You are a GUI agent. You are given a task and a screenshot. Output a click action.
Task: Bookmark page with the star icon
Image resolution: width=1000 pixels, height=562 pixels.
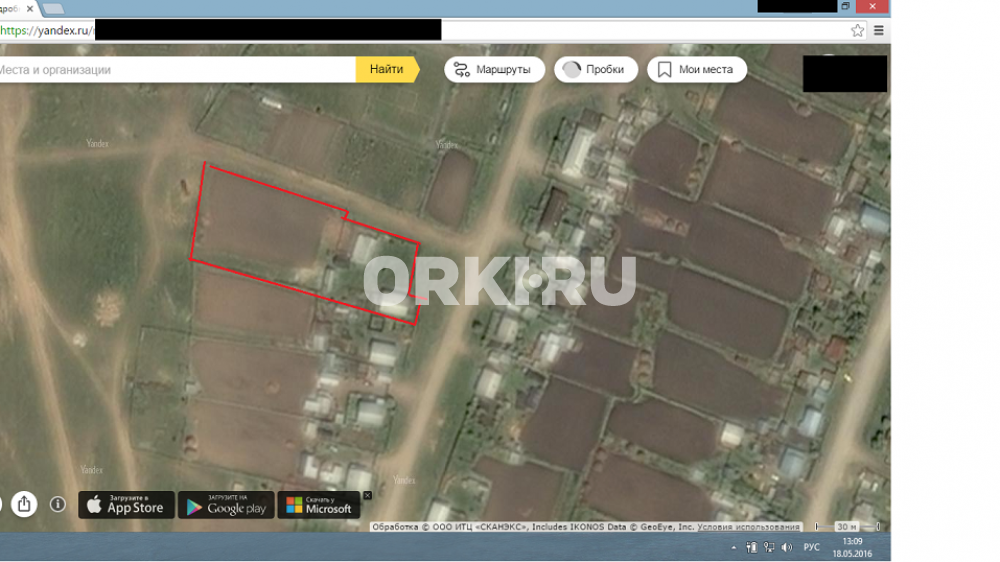(x=857, y=30)
